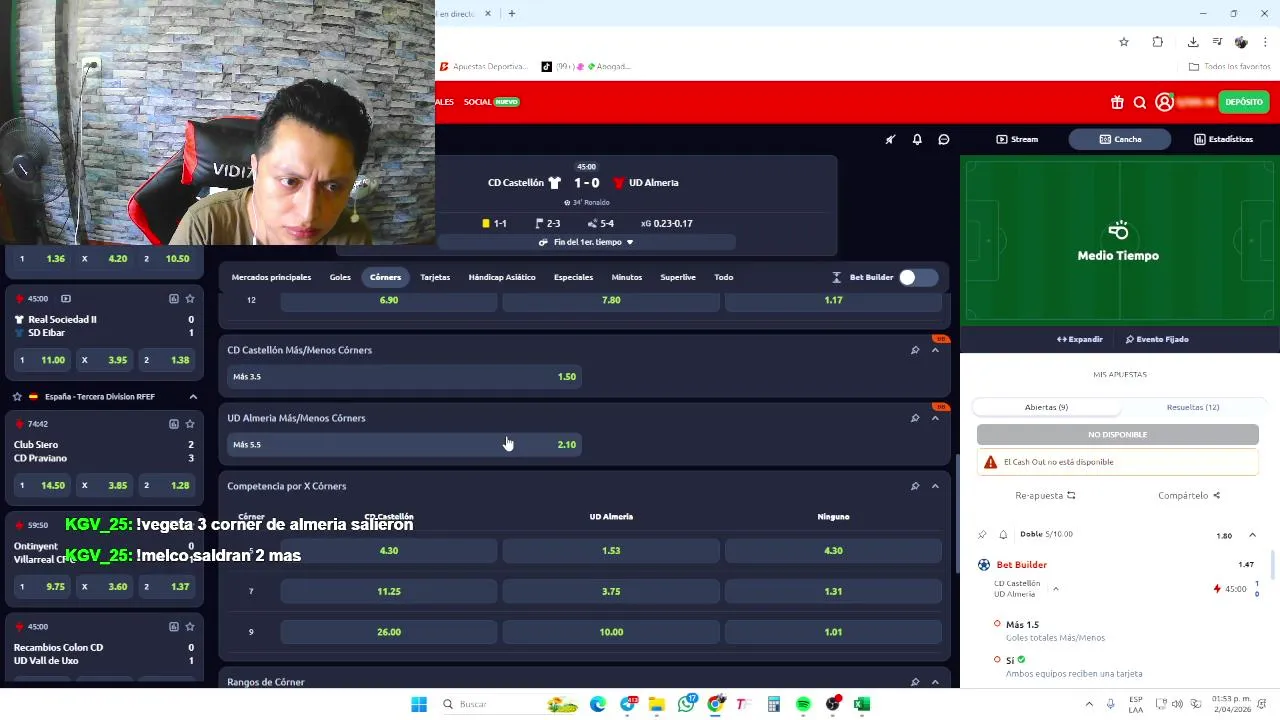Bet on Más 3.5 Castellón corners at 1.50

tap(404, 377)
